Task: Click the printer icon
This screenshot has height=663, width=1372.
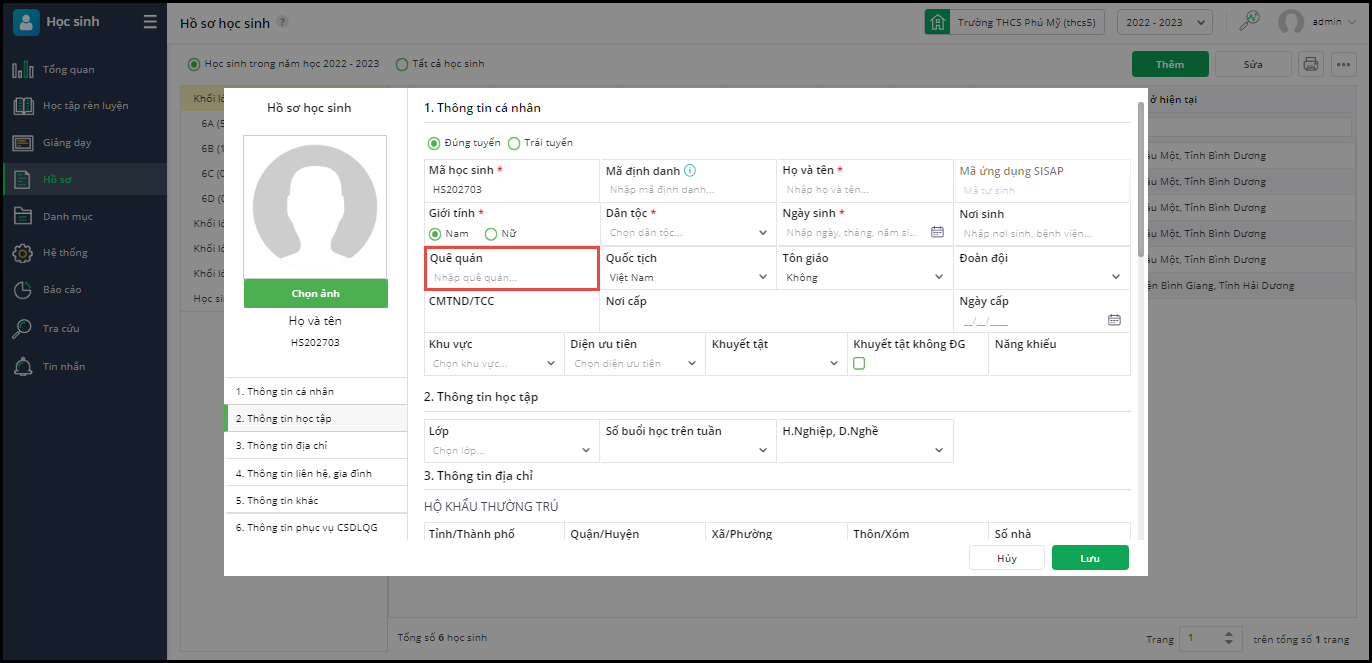Action: coord(1310,64)
